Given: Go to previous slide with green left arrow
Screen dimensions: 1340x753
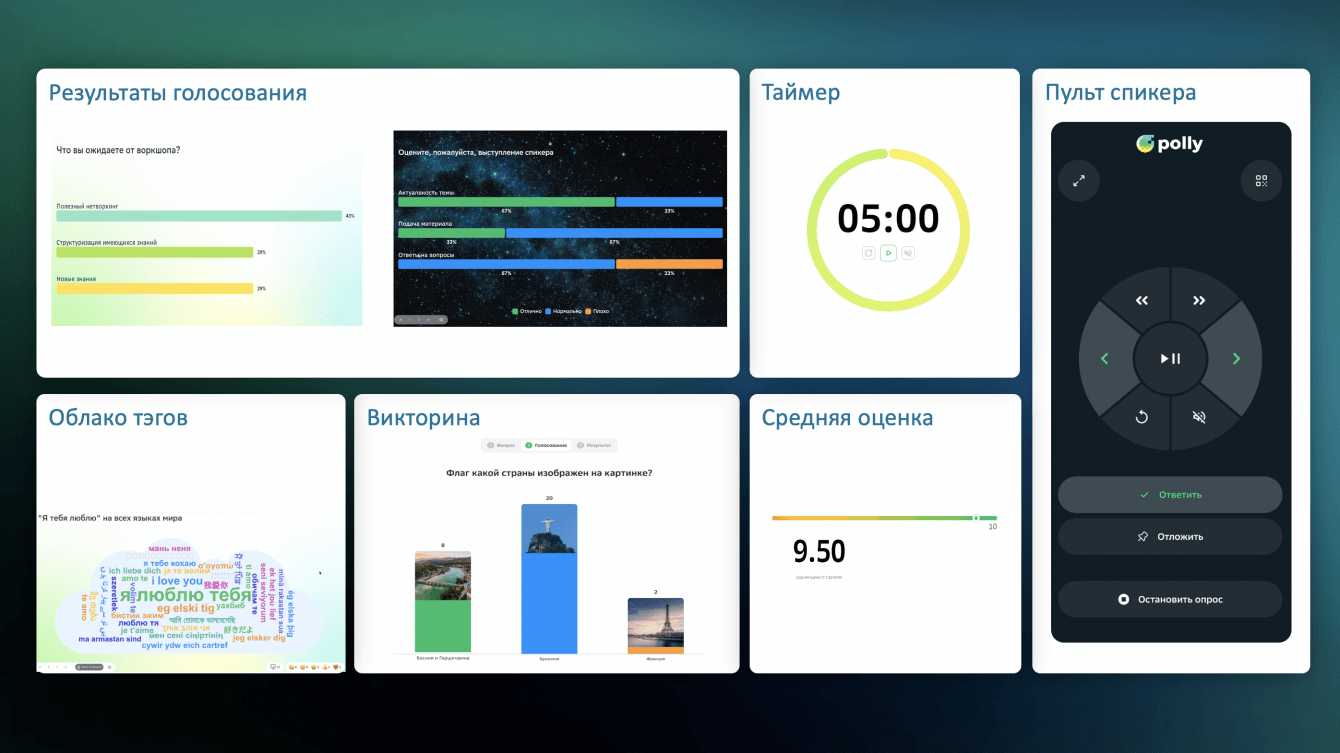Looking at the screenshot, I should [x=1104, y=358].
